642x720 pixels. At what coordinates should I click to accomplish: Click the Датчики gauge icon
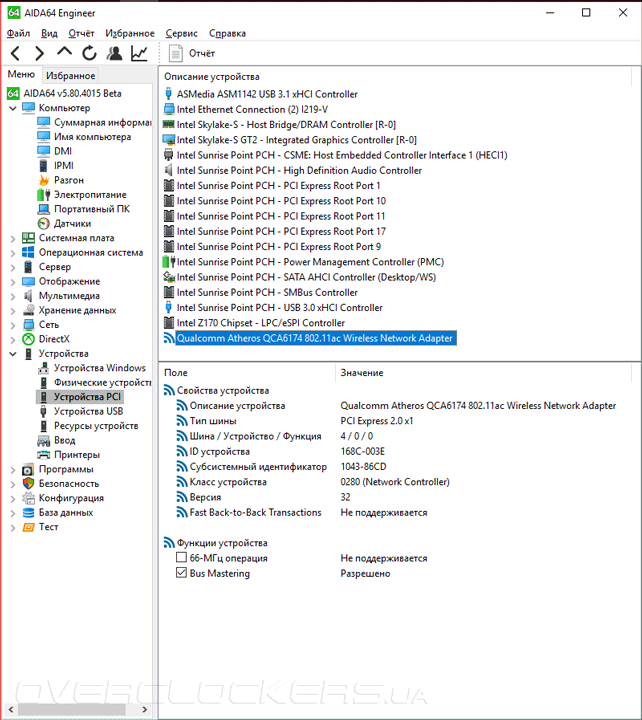click(44, 224)
